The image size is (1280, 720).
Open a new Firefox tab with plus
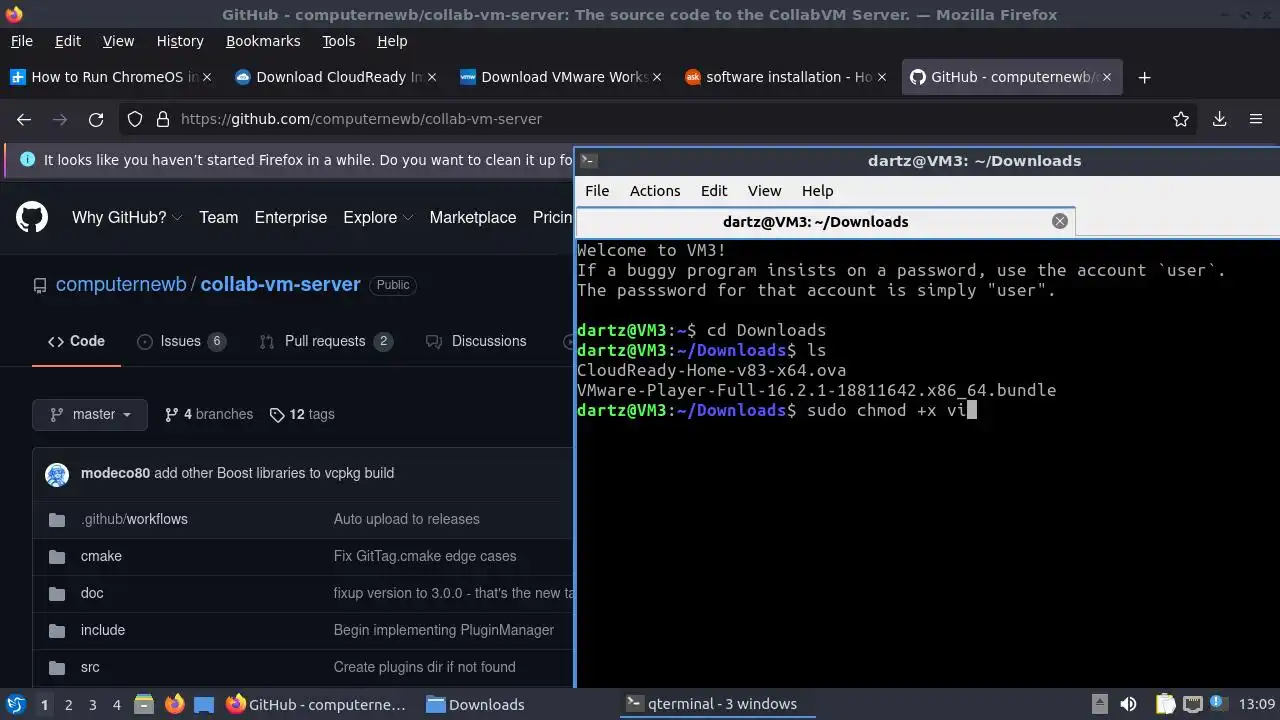(x=1145, y=77)
